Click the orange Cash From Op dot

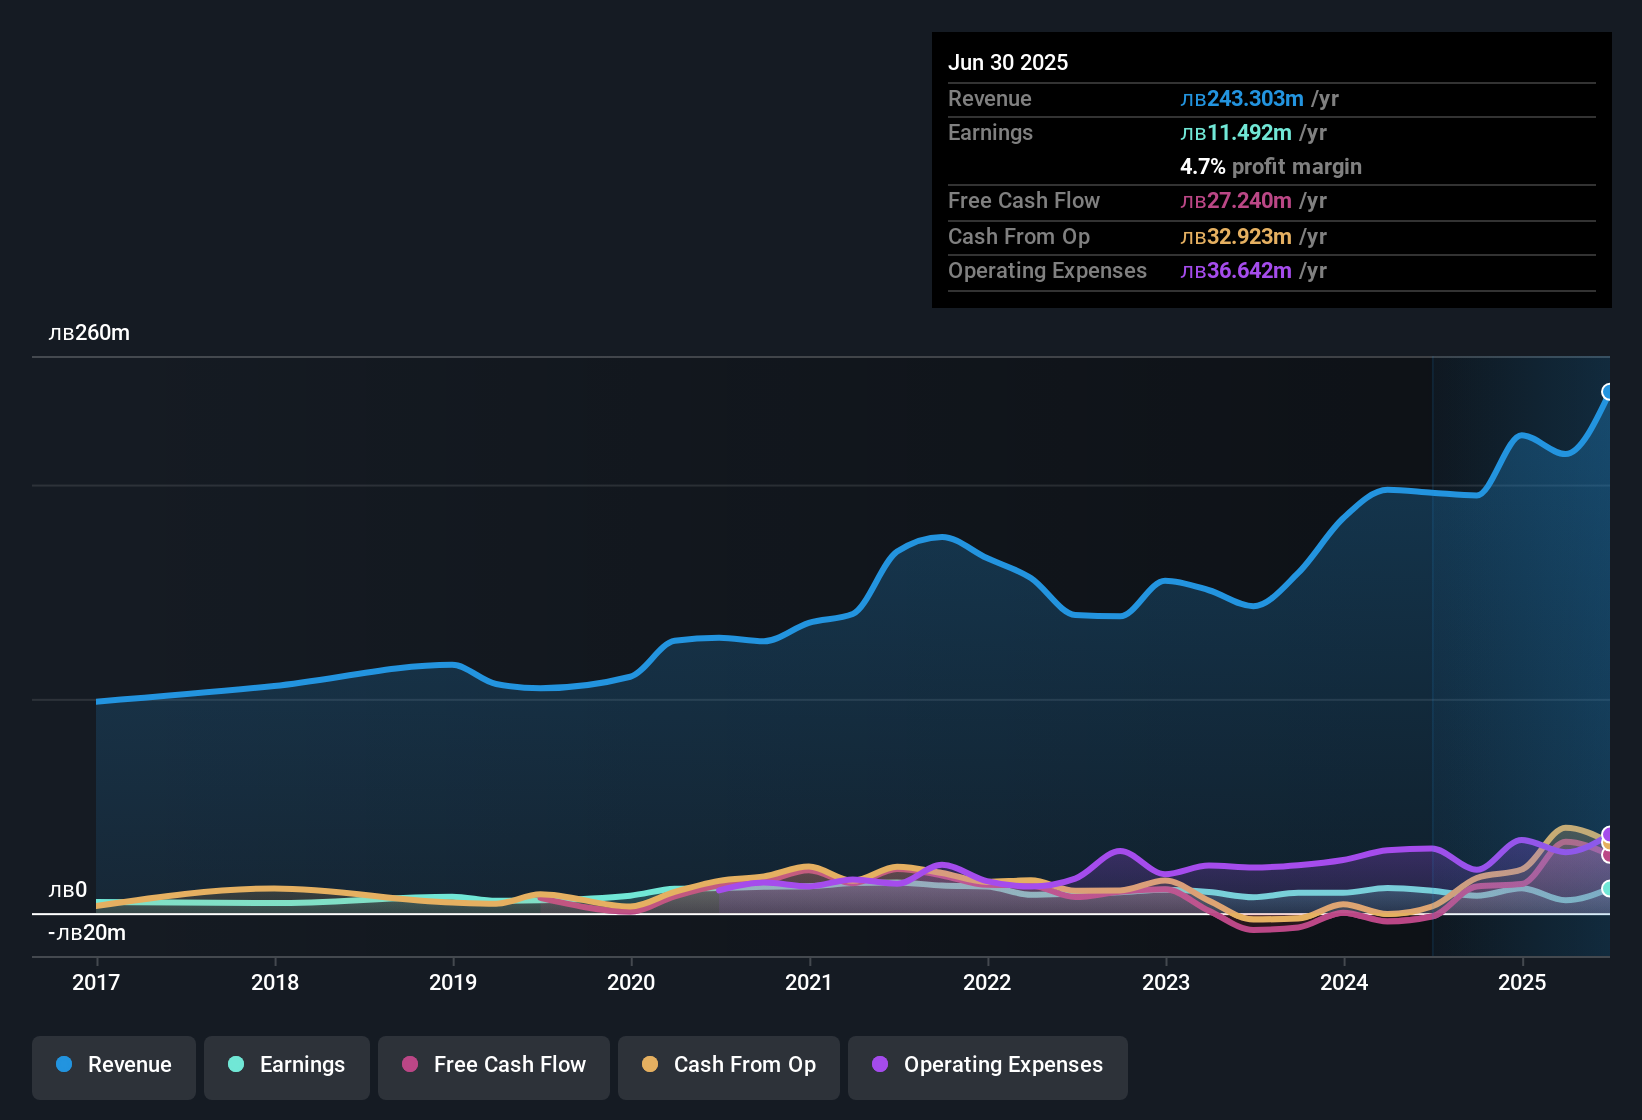click(x=650, y=1065)
